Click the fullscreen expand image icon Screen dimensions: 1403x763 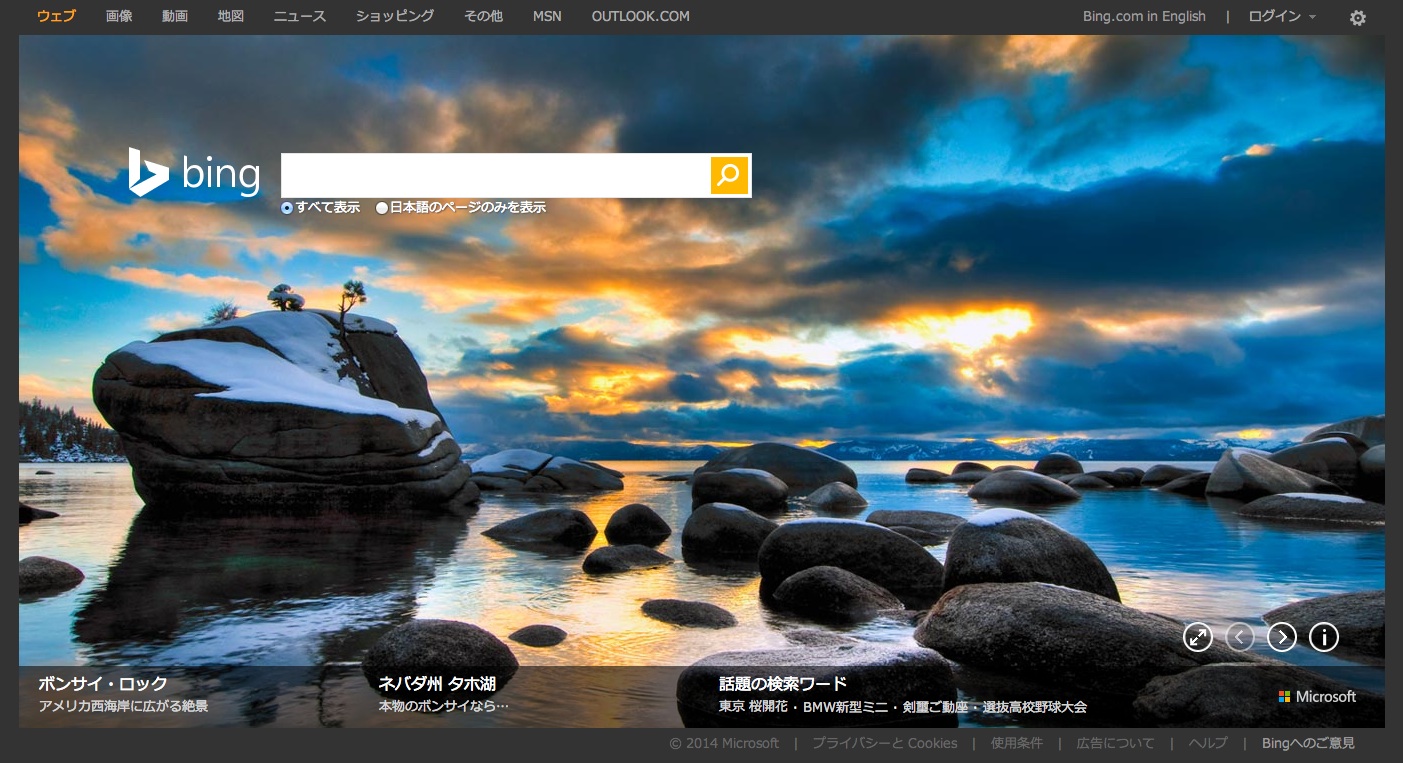click(1197, 637)
